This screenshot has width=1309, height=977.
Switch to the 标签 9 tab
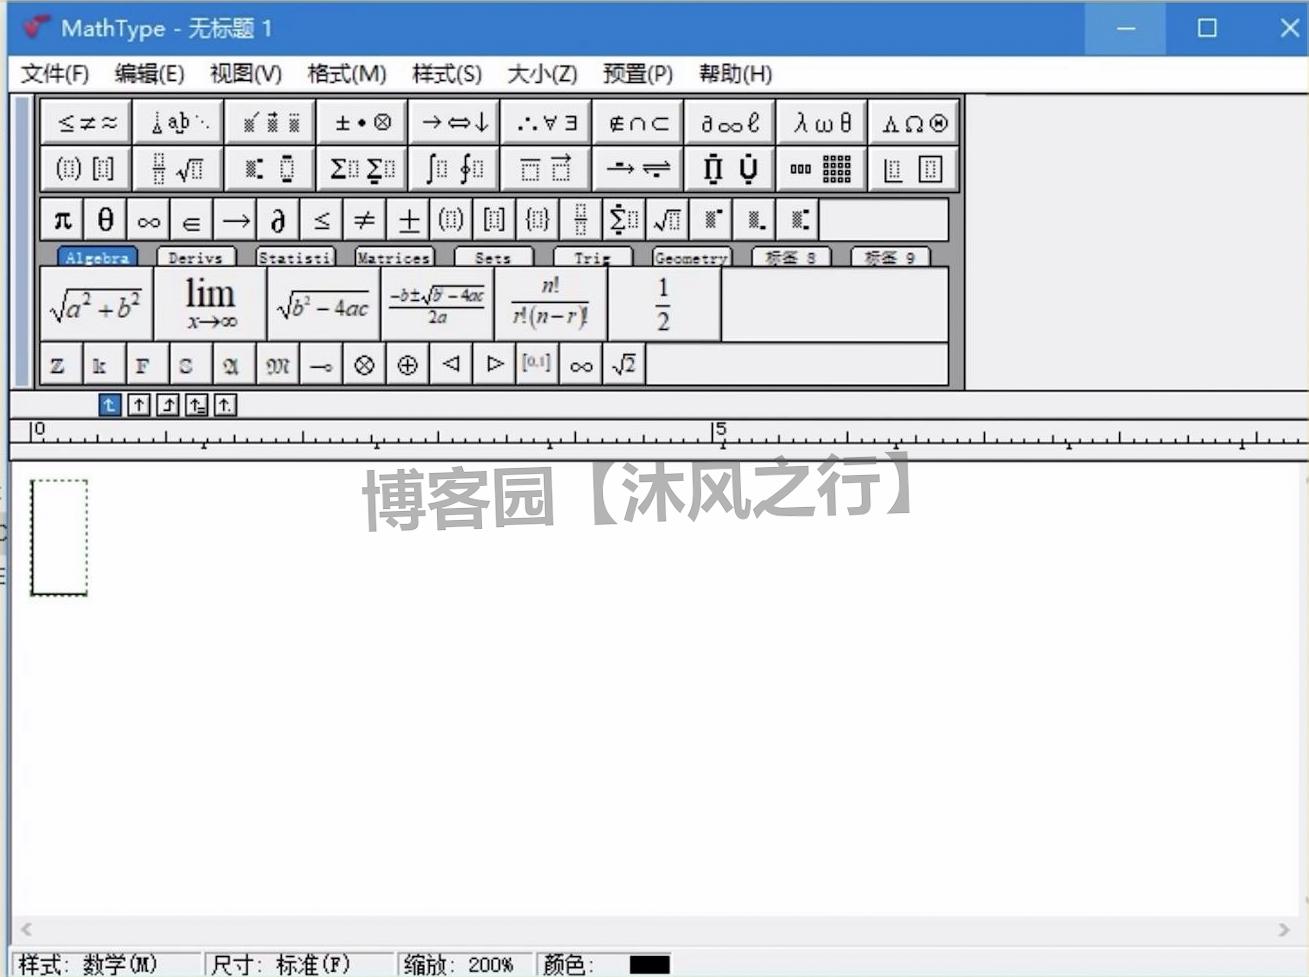pos(889,257)
